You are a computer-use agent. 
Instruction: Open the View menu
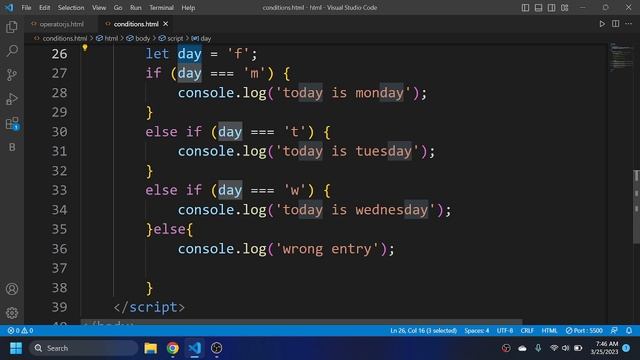click(99, 8)
